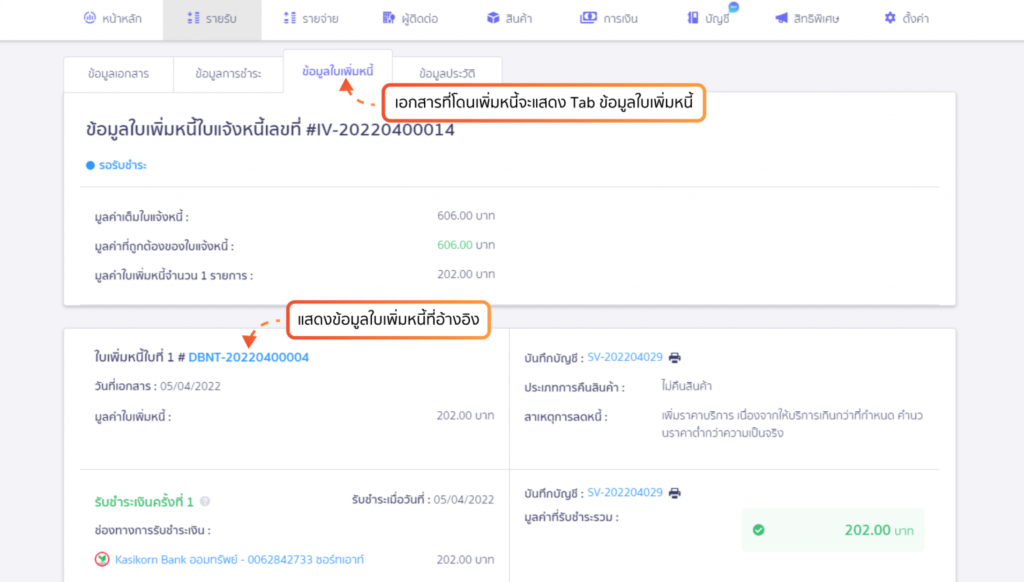Print journal entry in payment received section
1024x582 pixels.
675,493
